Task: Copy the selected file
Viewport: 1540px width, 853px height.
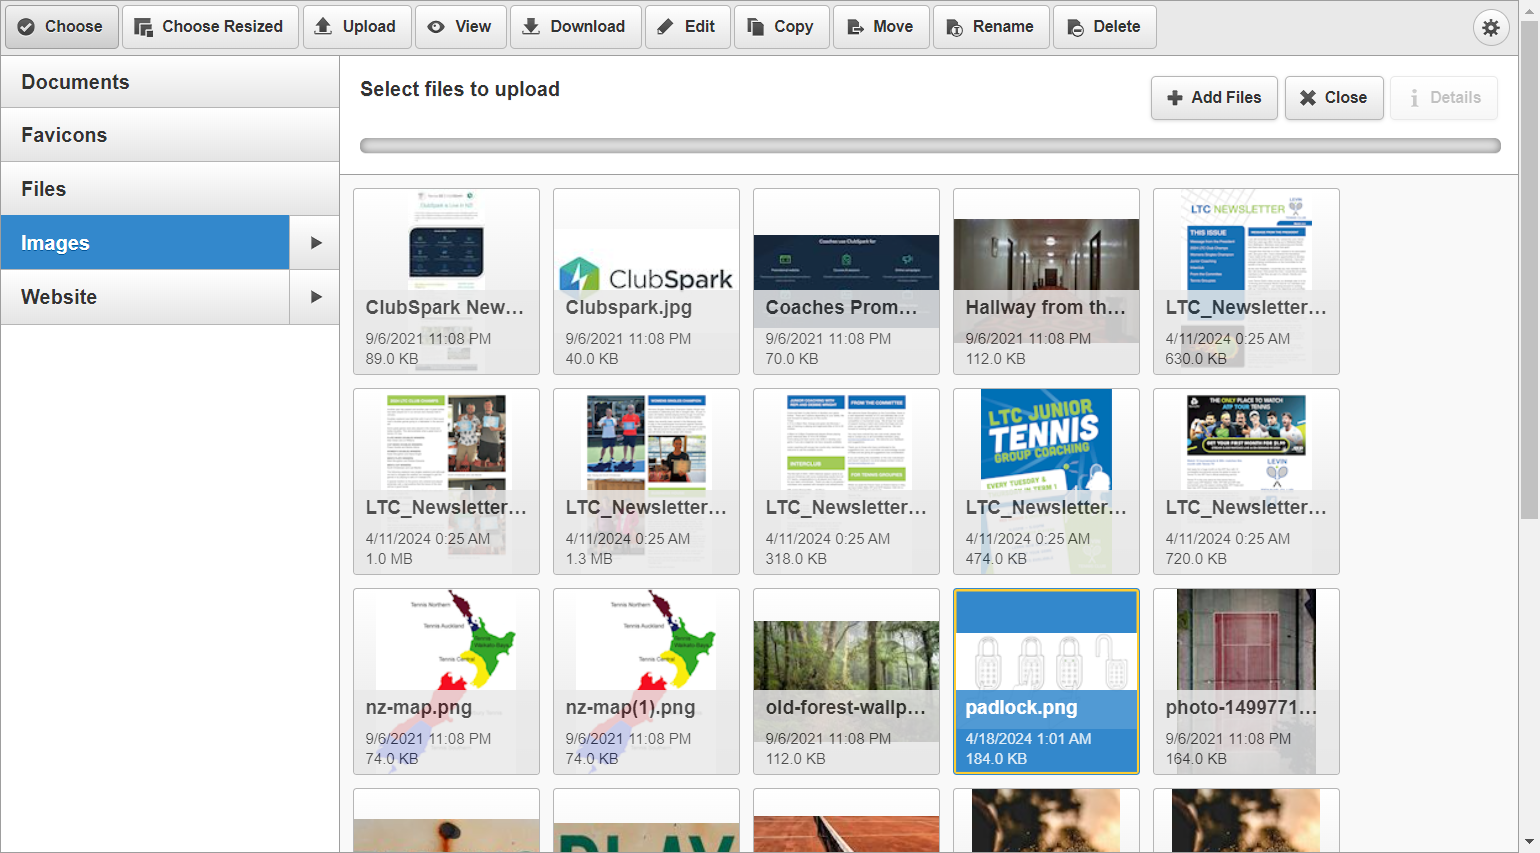Action: pos(782,27)
